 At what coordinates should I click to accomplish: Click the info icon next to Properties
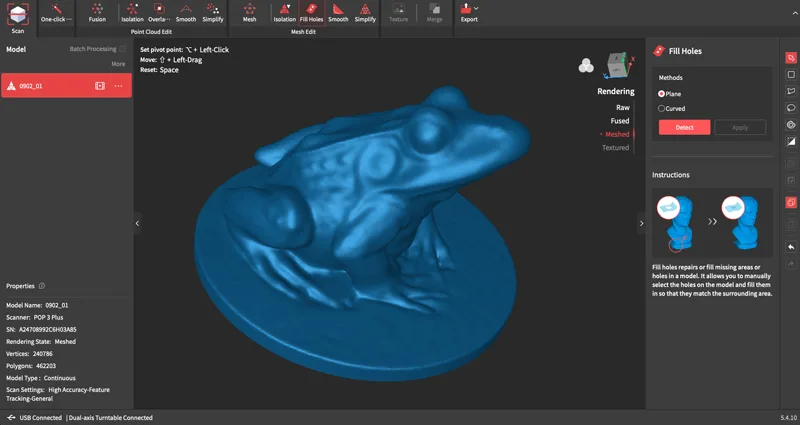pyautogui.click(x=42, y=286)
